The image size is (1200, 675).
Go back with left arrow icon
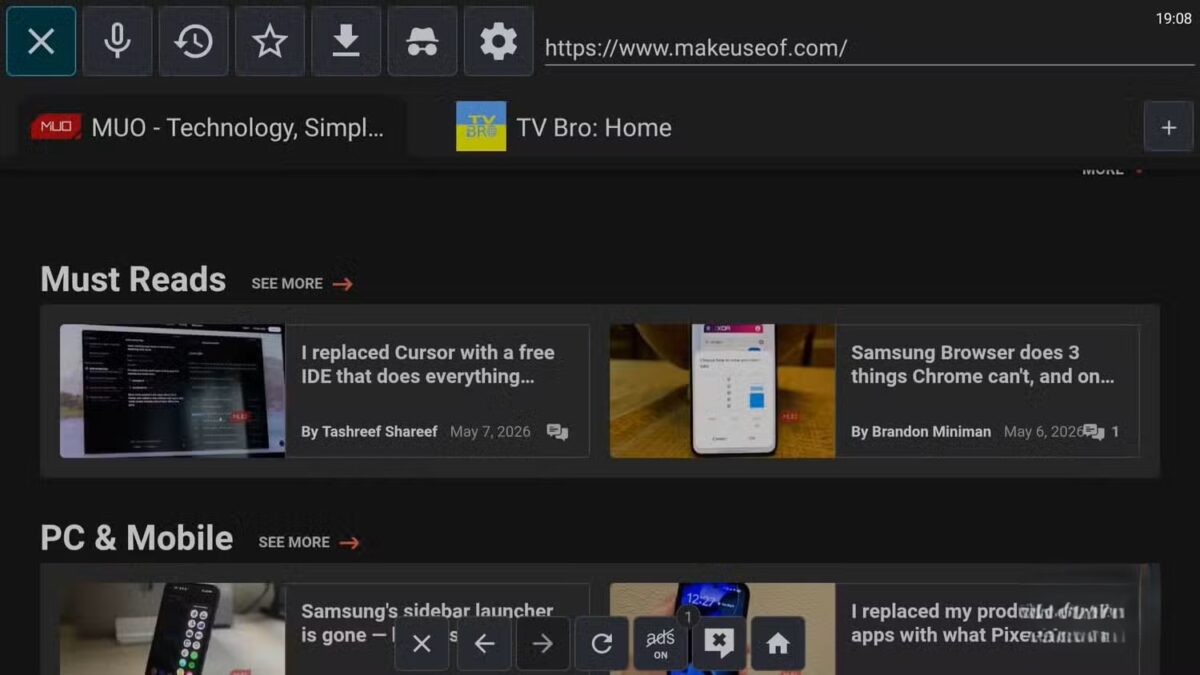tap(484, 644)
